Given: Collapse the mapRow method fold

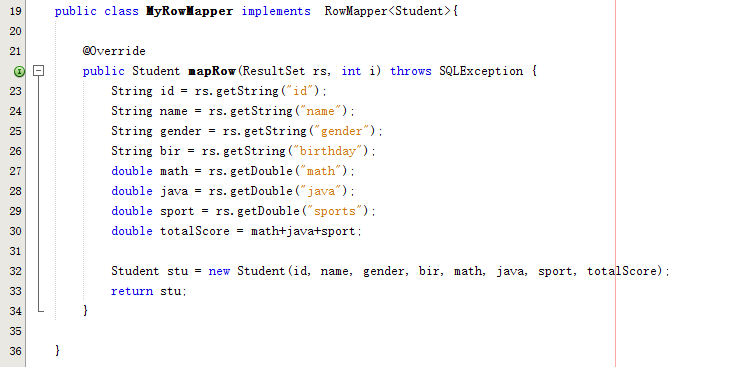Looking at the screenshot, I should 39,71.
